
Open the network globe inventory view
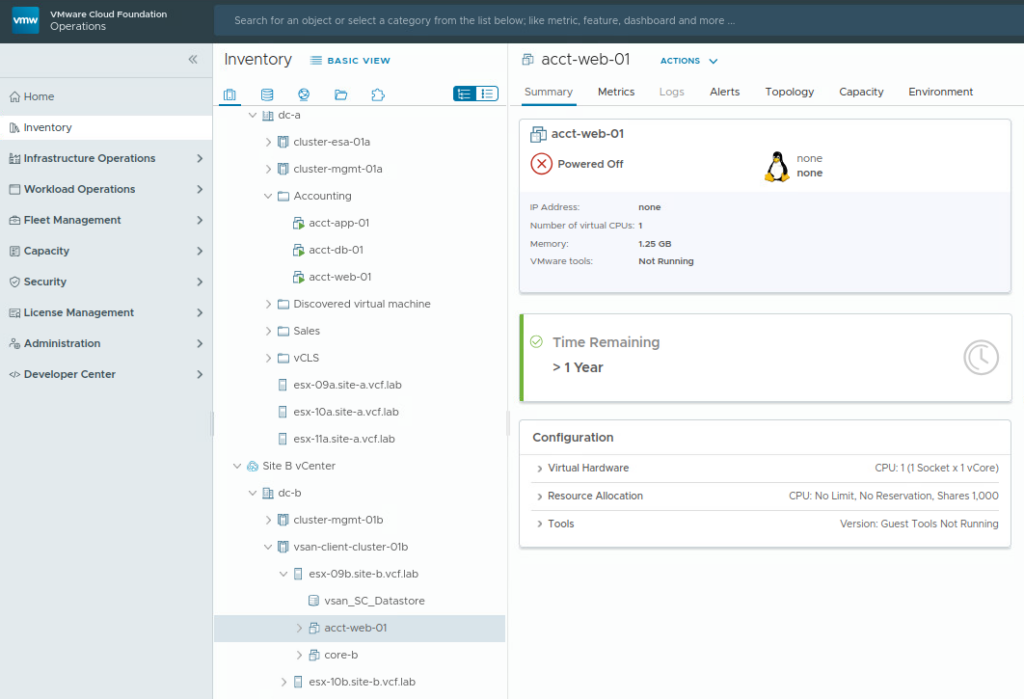pos(303,95)
